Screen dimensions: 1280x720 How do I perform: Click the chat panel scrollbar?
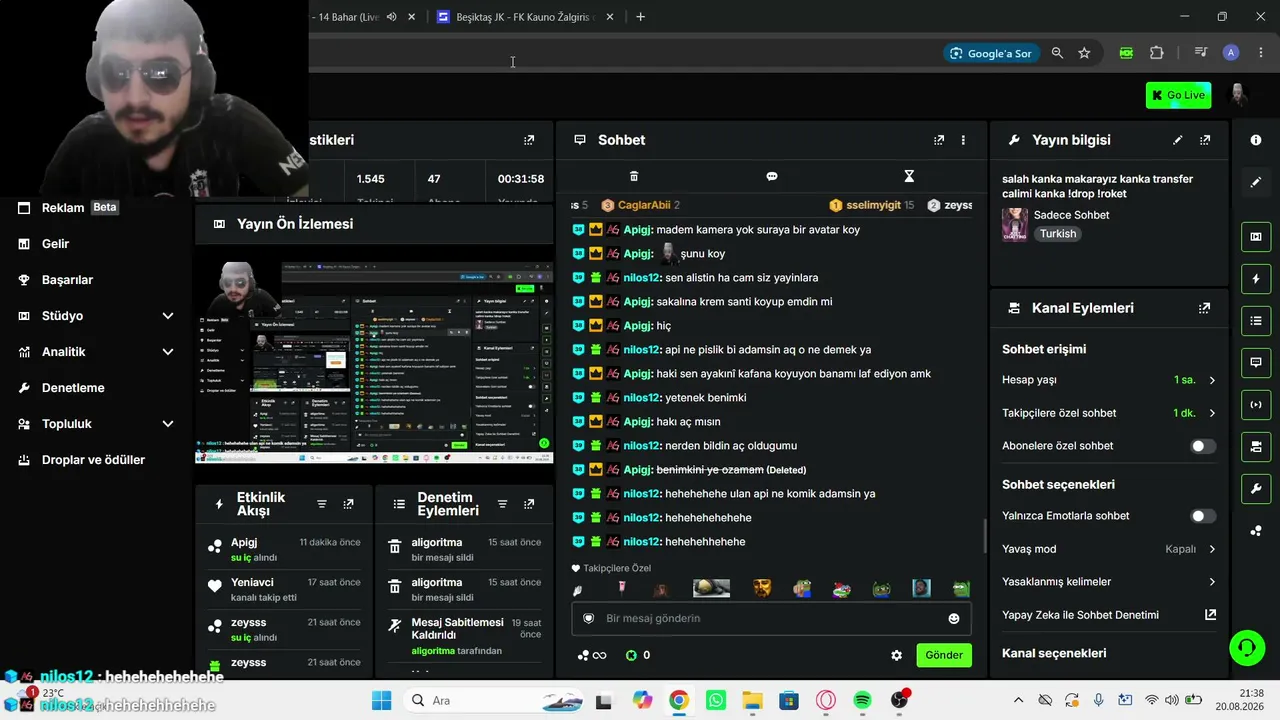(x=984, y=537)
